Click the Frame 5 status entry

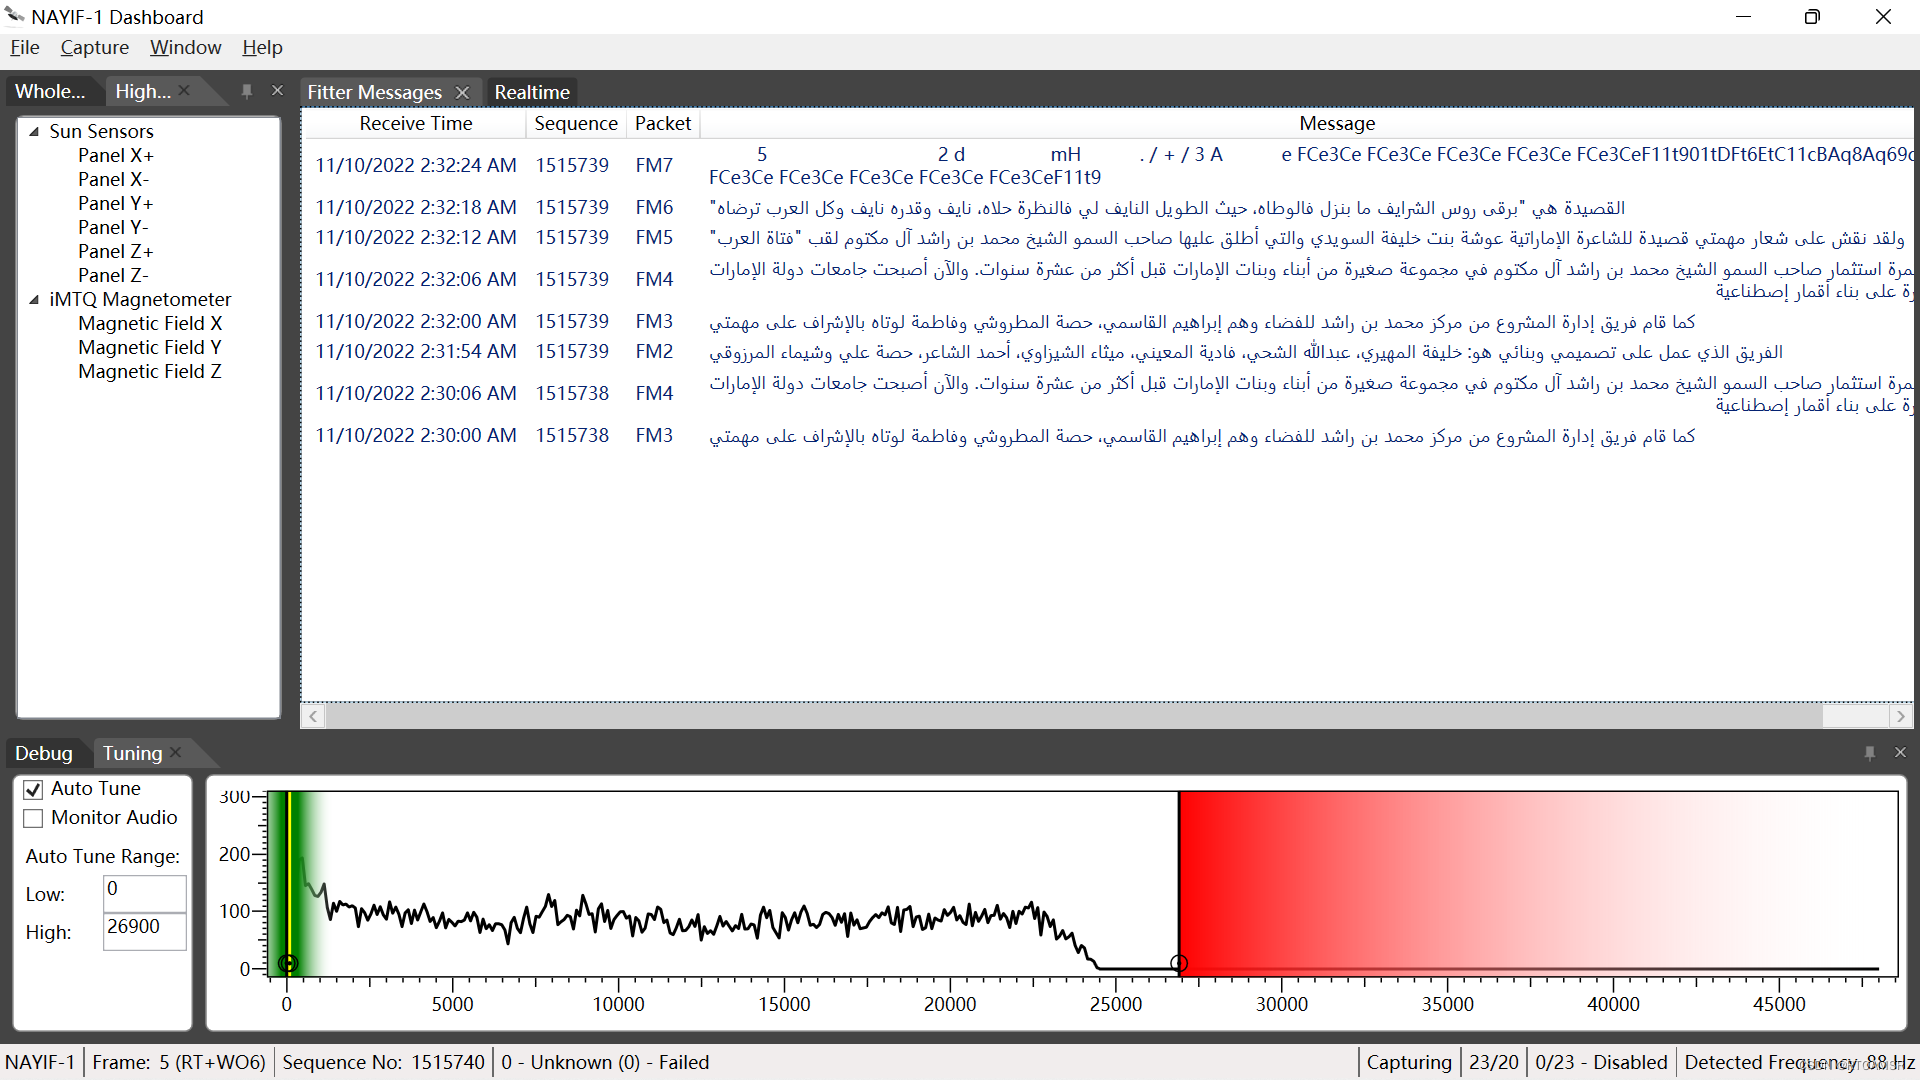(x=179, y=1062)
